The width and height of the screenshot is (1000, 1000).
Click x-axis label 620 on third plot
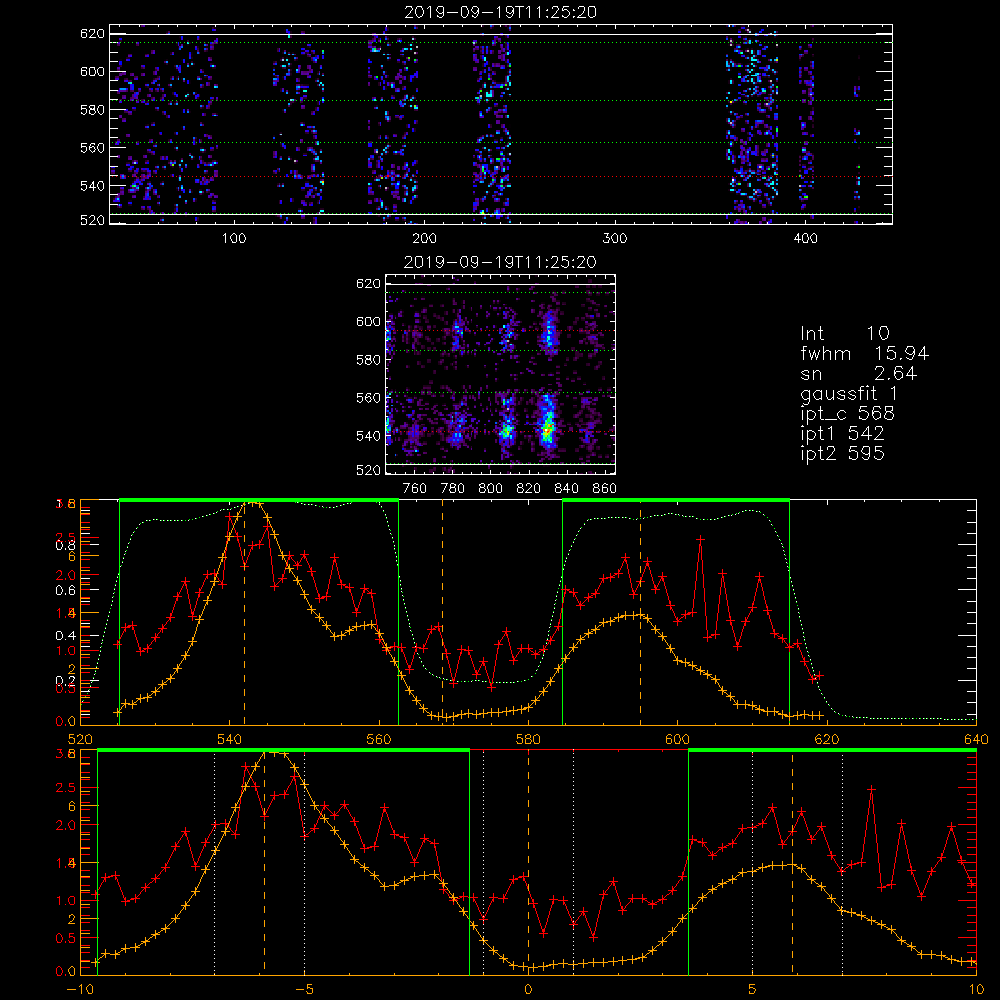(827, 739)
